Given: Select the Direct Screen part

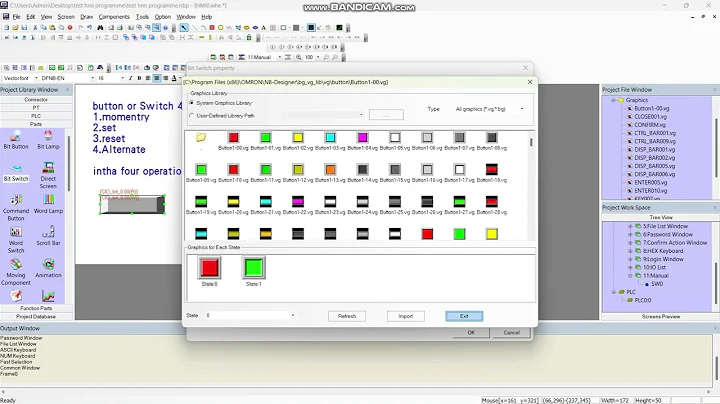Looking at the screenshot, I should click(x=48, y=175).
